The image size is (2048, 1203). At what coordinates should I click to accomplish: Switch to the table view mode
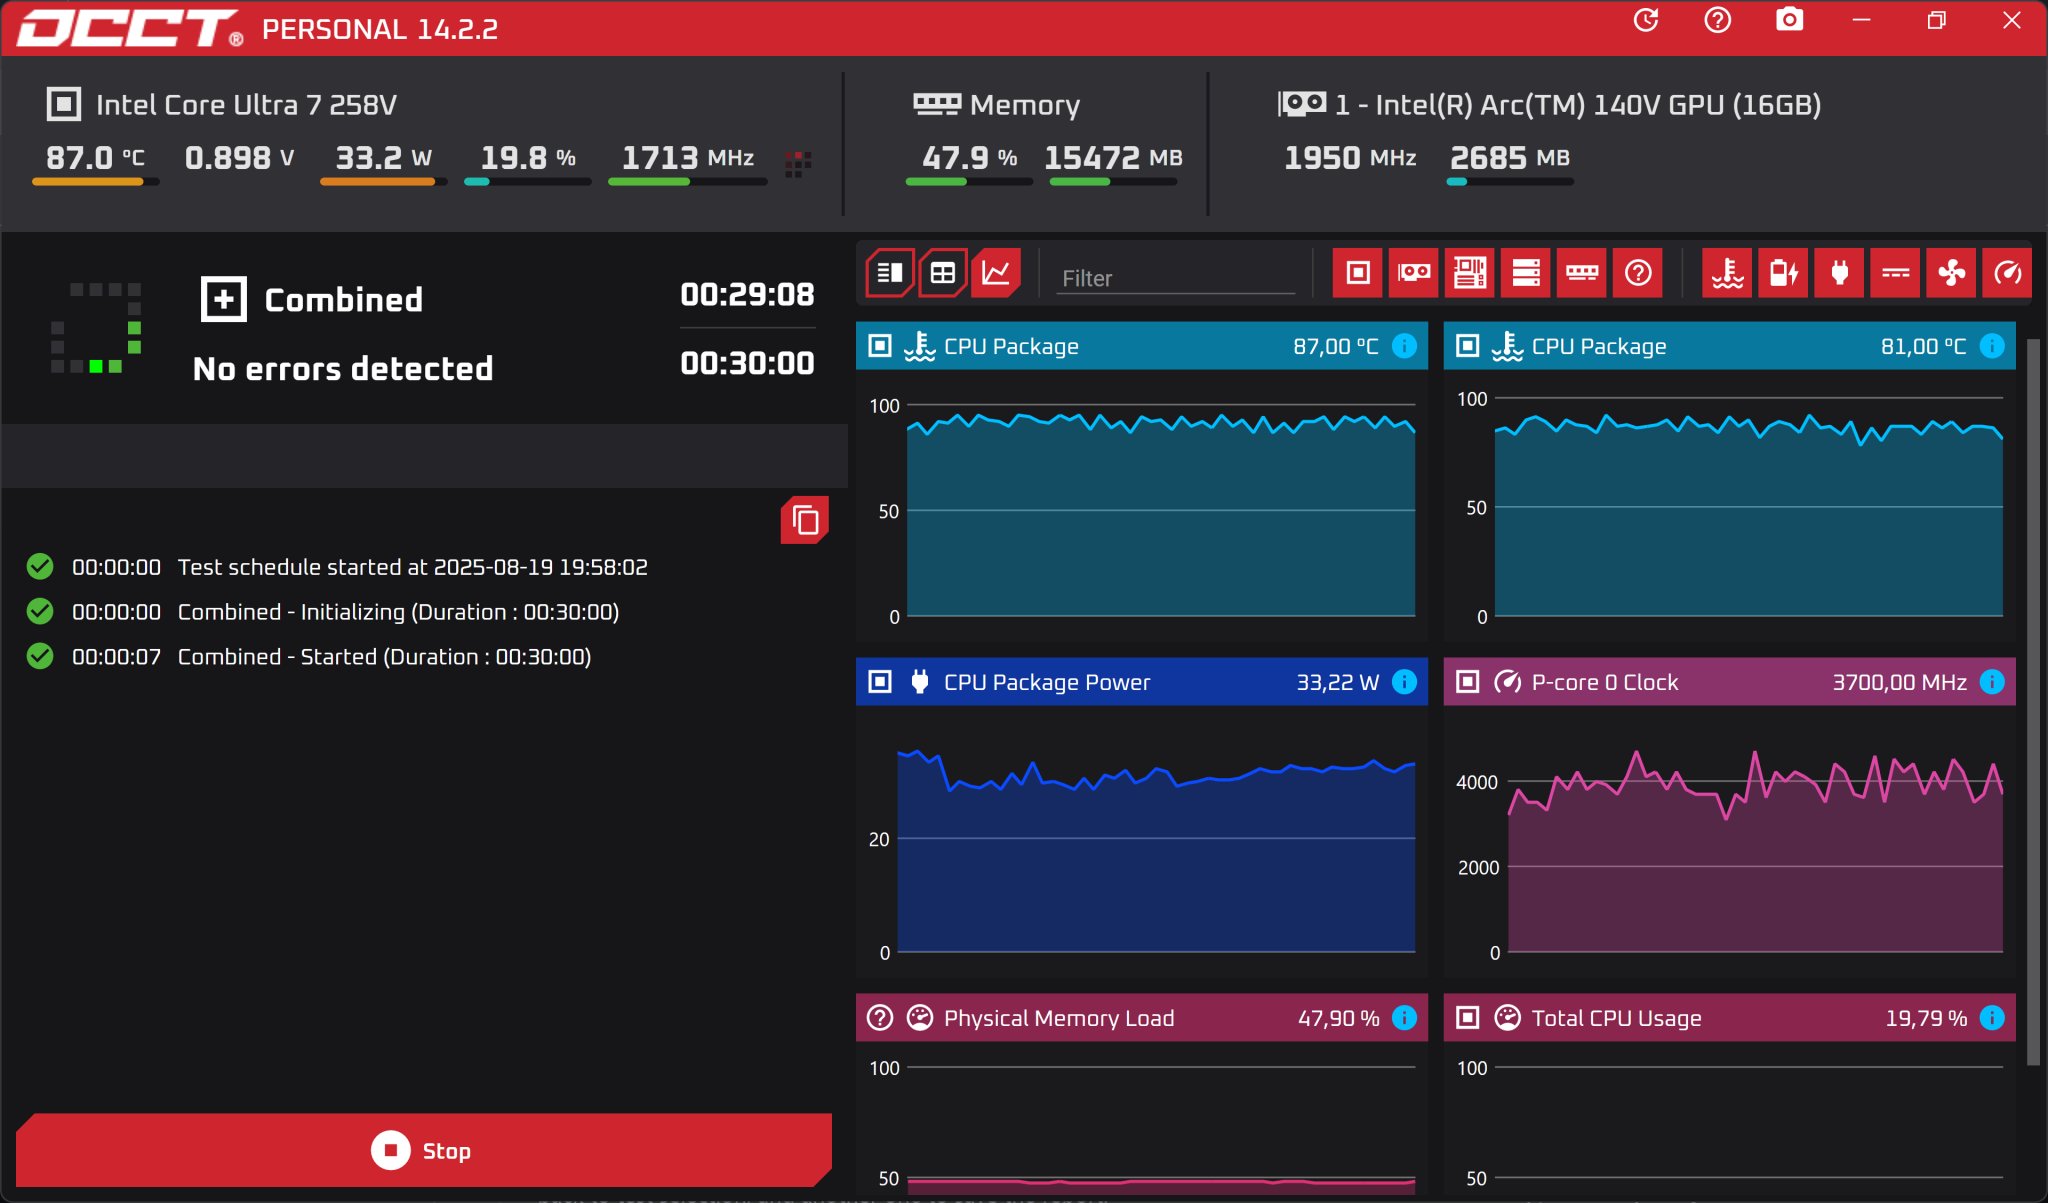(x=942, y=273)
